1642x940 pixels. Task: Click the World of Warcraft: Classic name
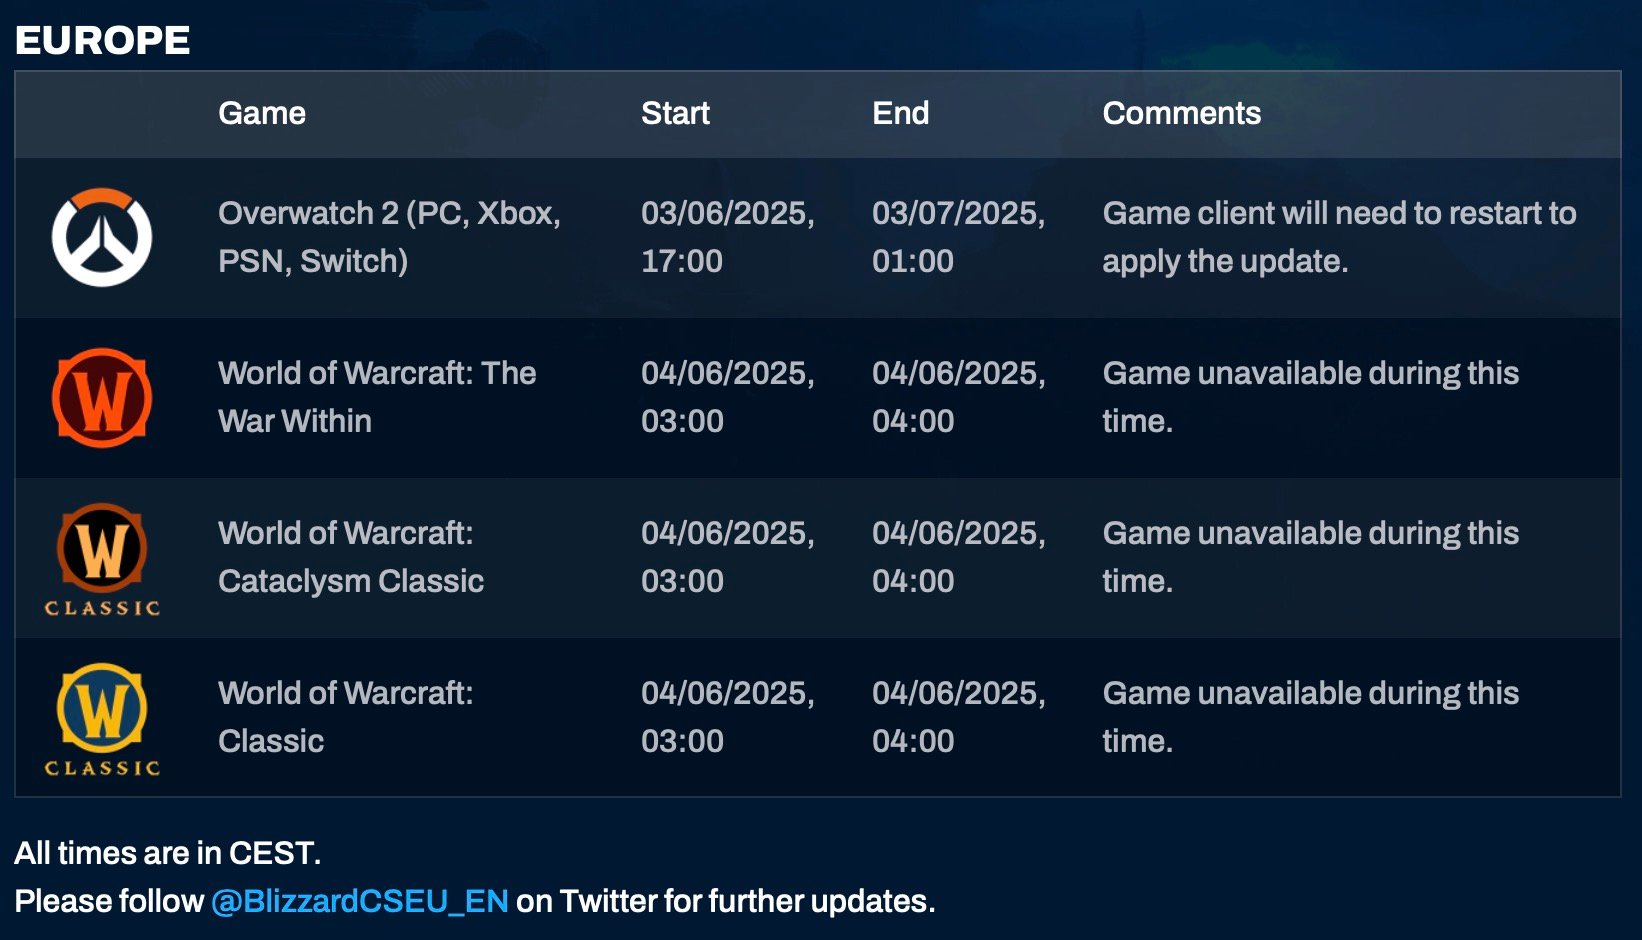(x=345, y=717)
